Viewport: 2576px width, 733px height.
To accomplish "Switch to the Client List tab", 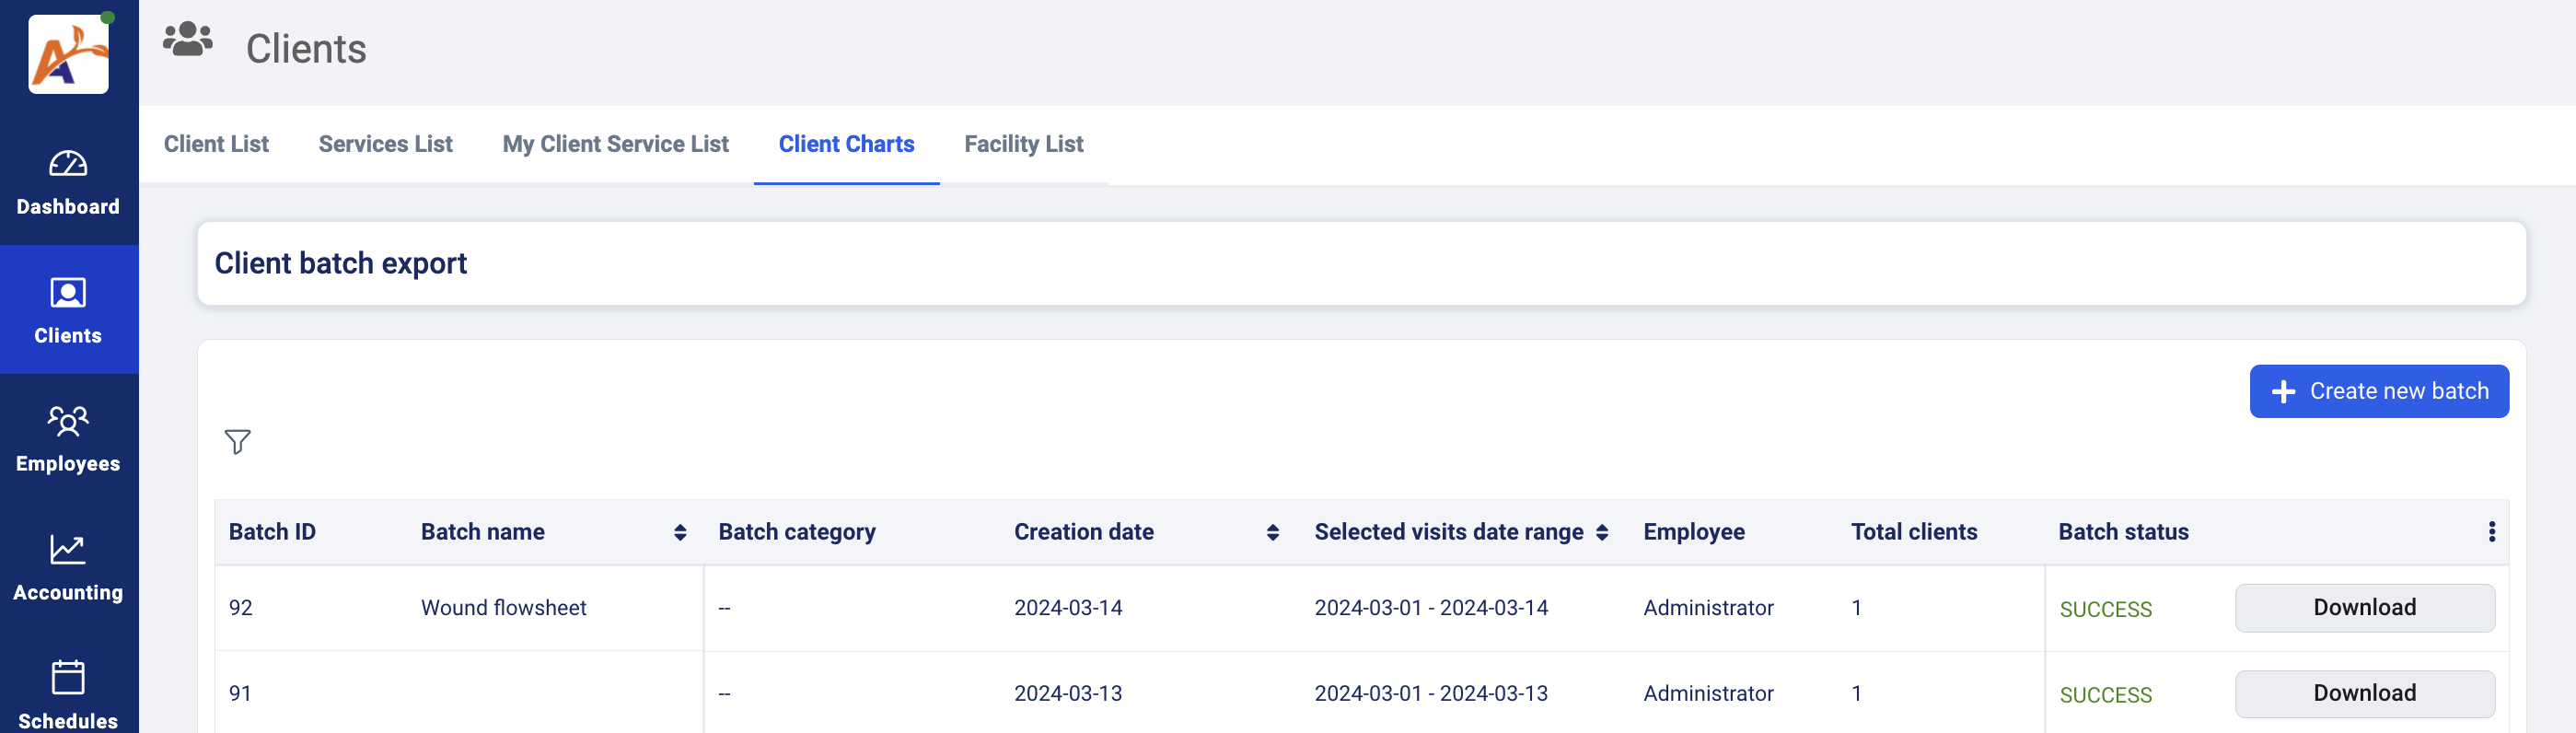I will click(x=216, y=143).
